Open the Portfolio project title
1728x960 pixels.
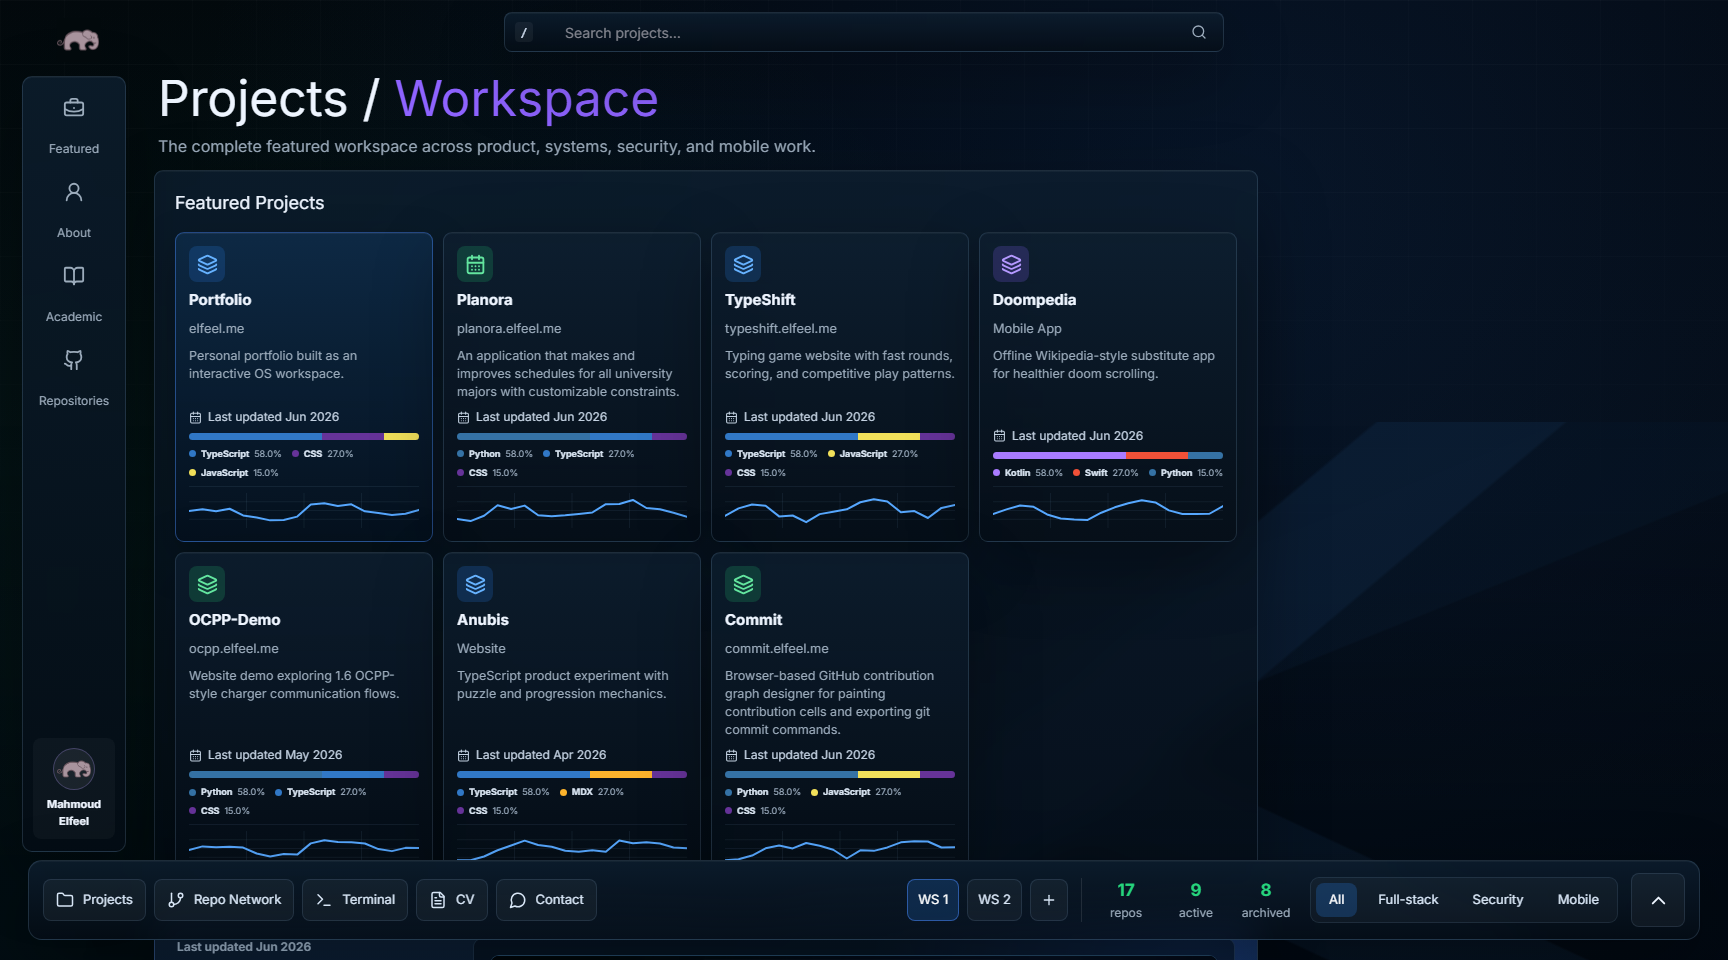(220, 300)
